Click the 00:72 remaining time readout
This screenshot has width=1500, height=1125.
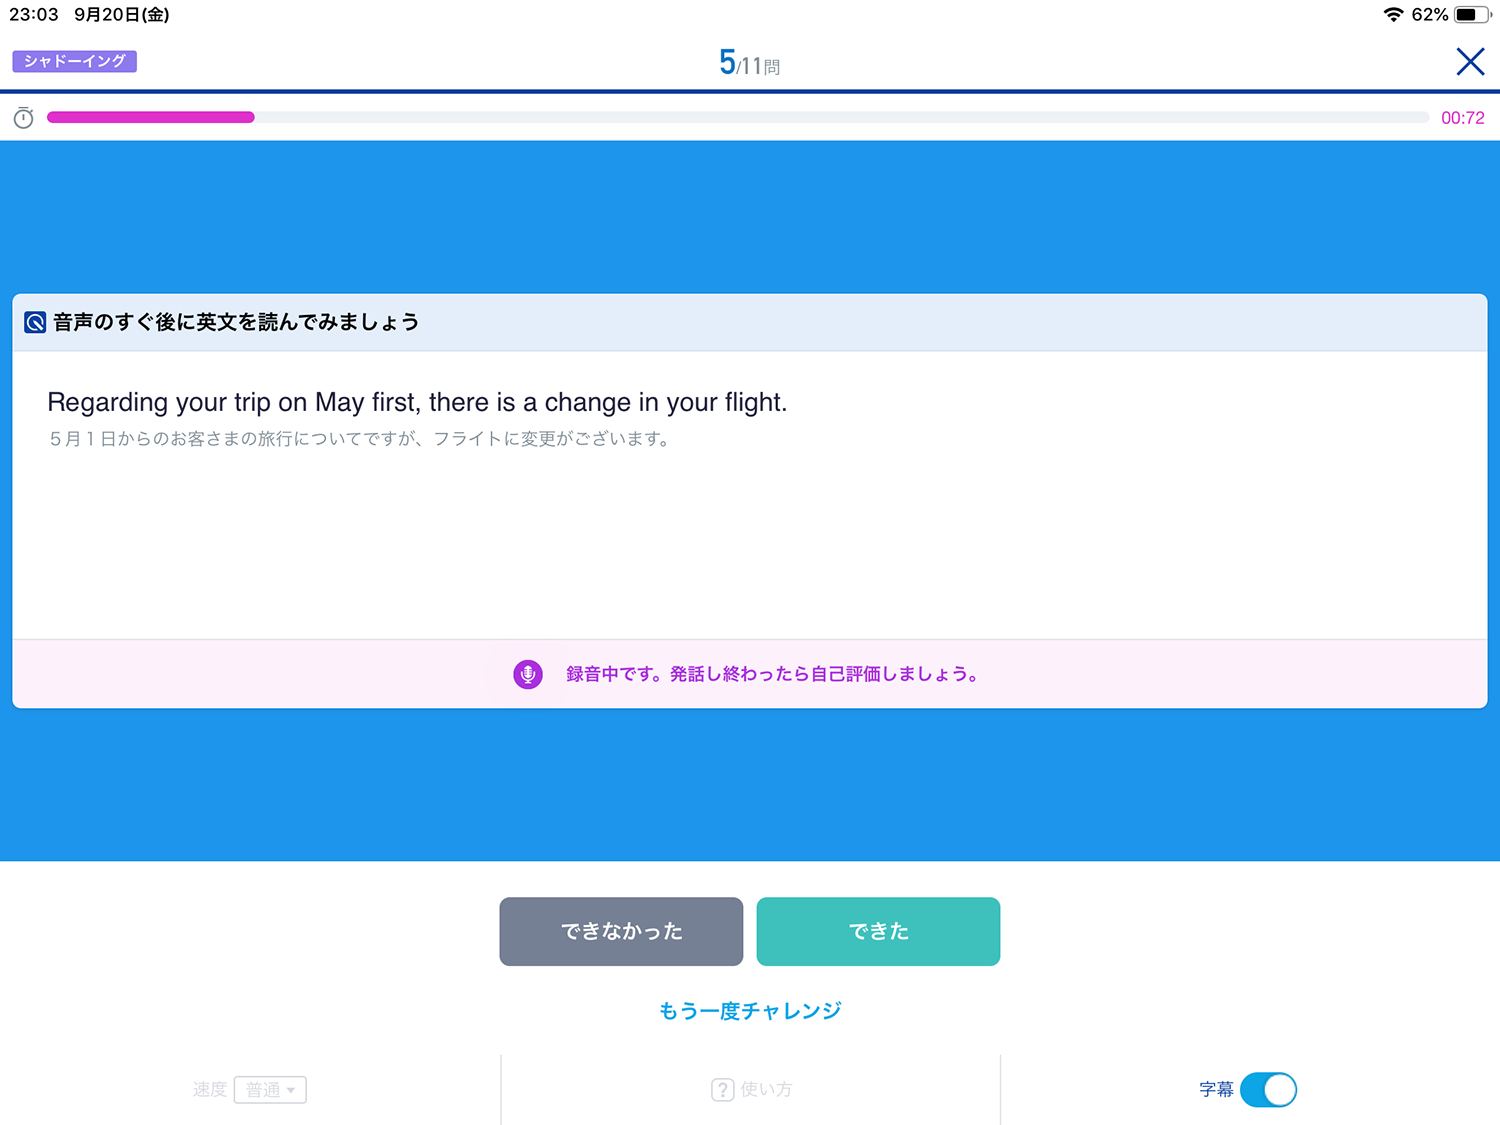click(x=1462, y=118)
